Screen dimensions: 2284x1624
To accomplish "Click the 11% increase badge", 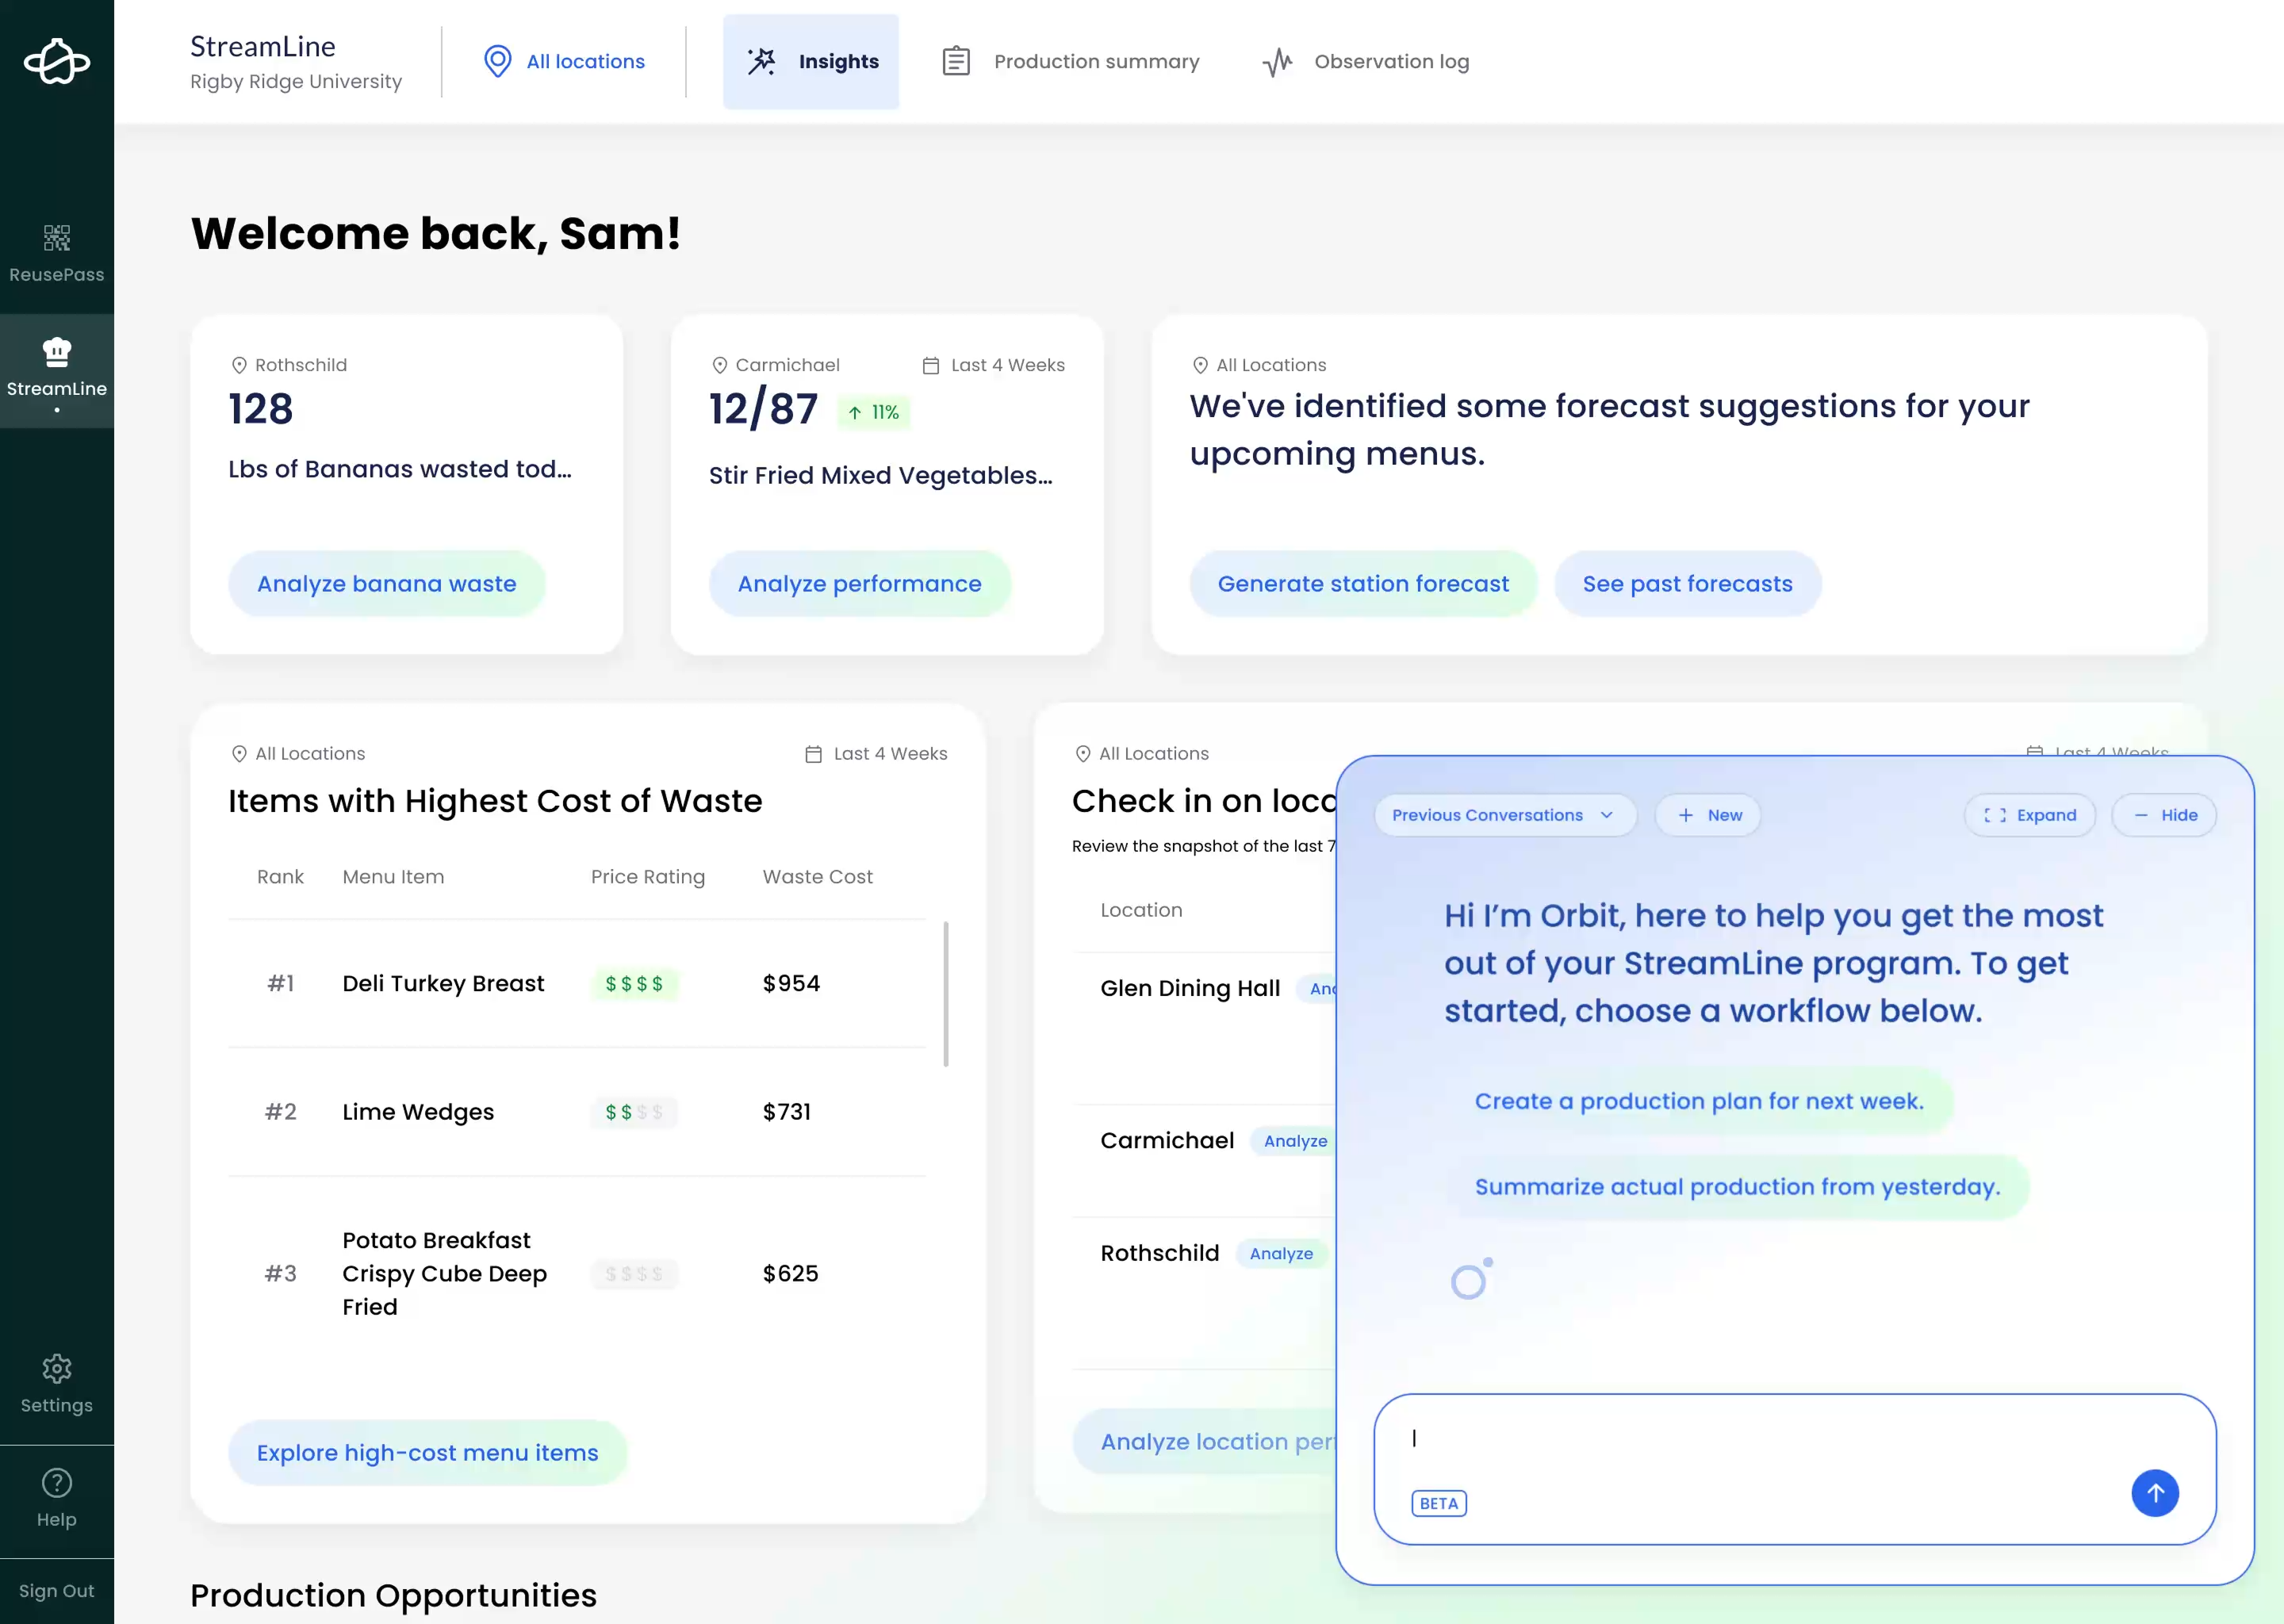I will tap(874, 412).
